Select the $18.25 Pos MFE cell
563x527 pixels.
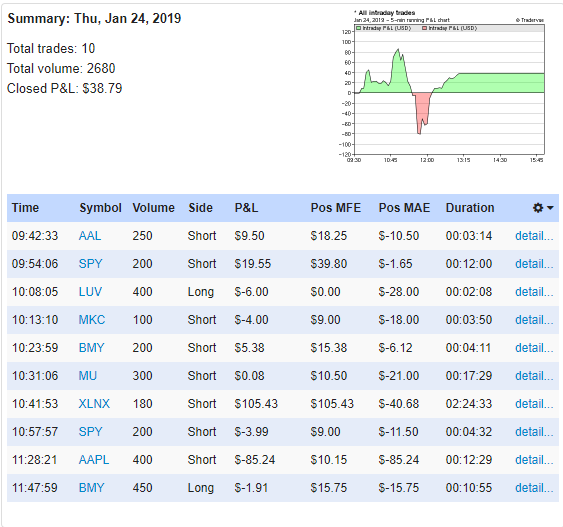tap(329, 235)
